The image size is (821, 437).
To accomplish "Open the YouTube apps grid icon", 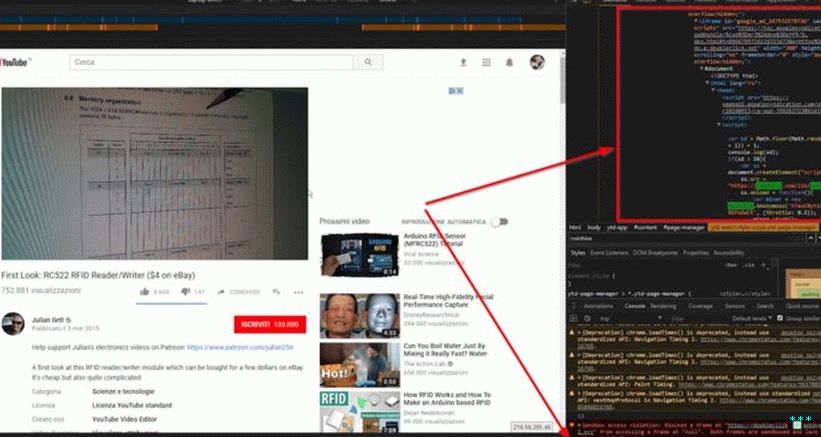I will click(x=486, y=62).
